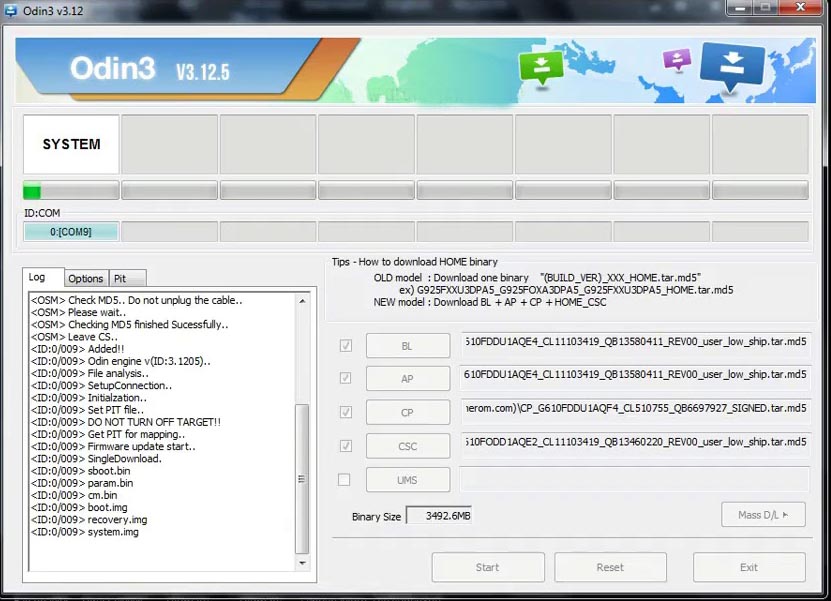The height and width of the screenshot is (601, 831).
Task: Click 'Checking MD5 finished Sucessfully..' log line
Action: tap(129, 325)
